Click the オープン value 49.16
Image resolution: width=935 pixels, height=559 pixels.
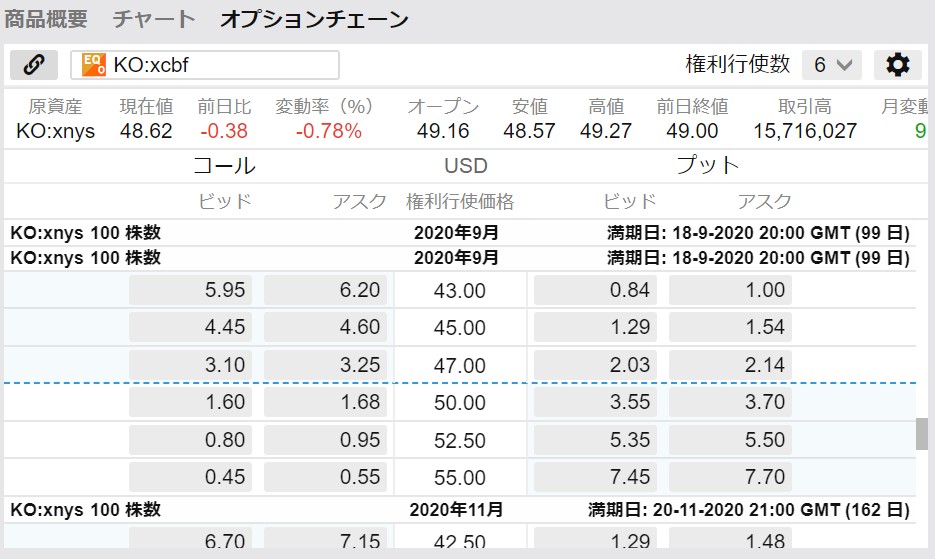point(443,131)
